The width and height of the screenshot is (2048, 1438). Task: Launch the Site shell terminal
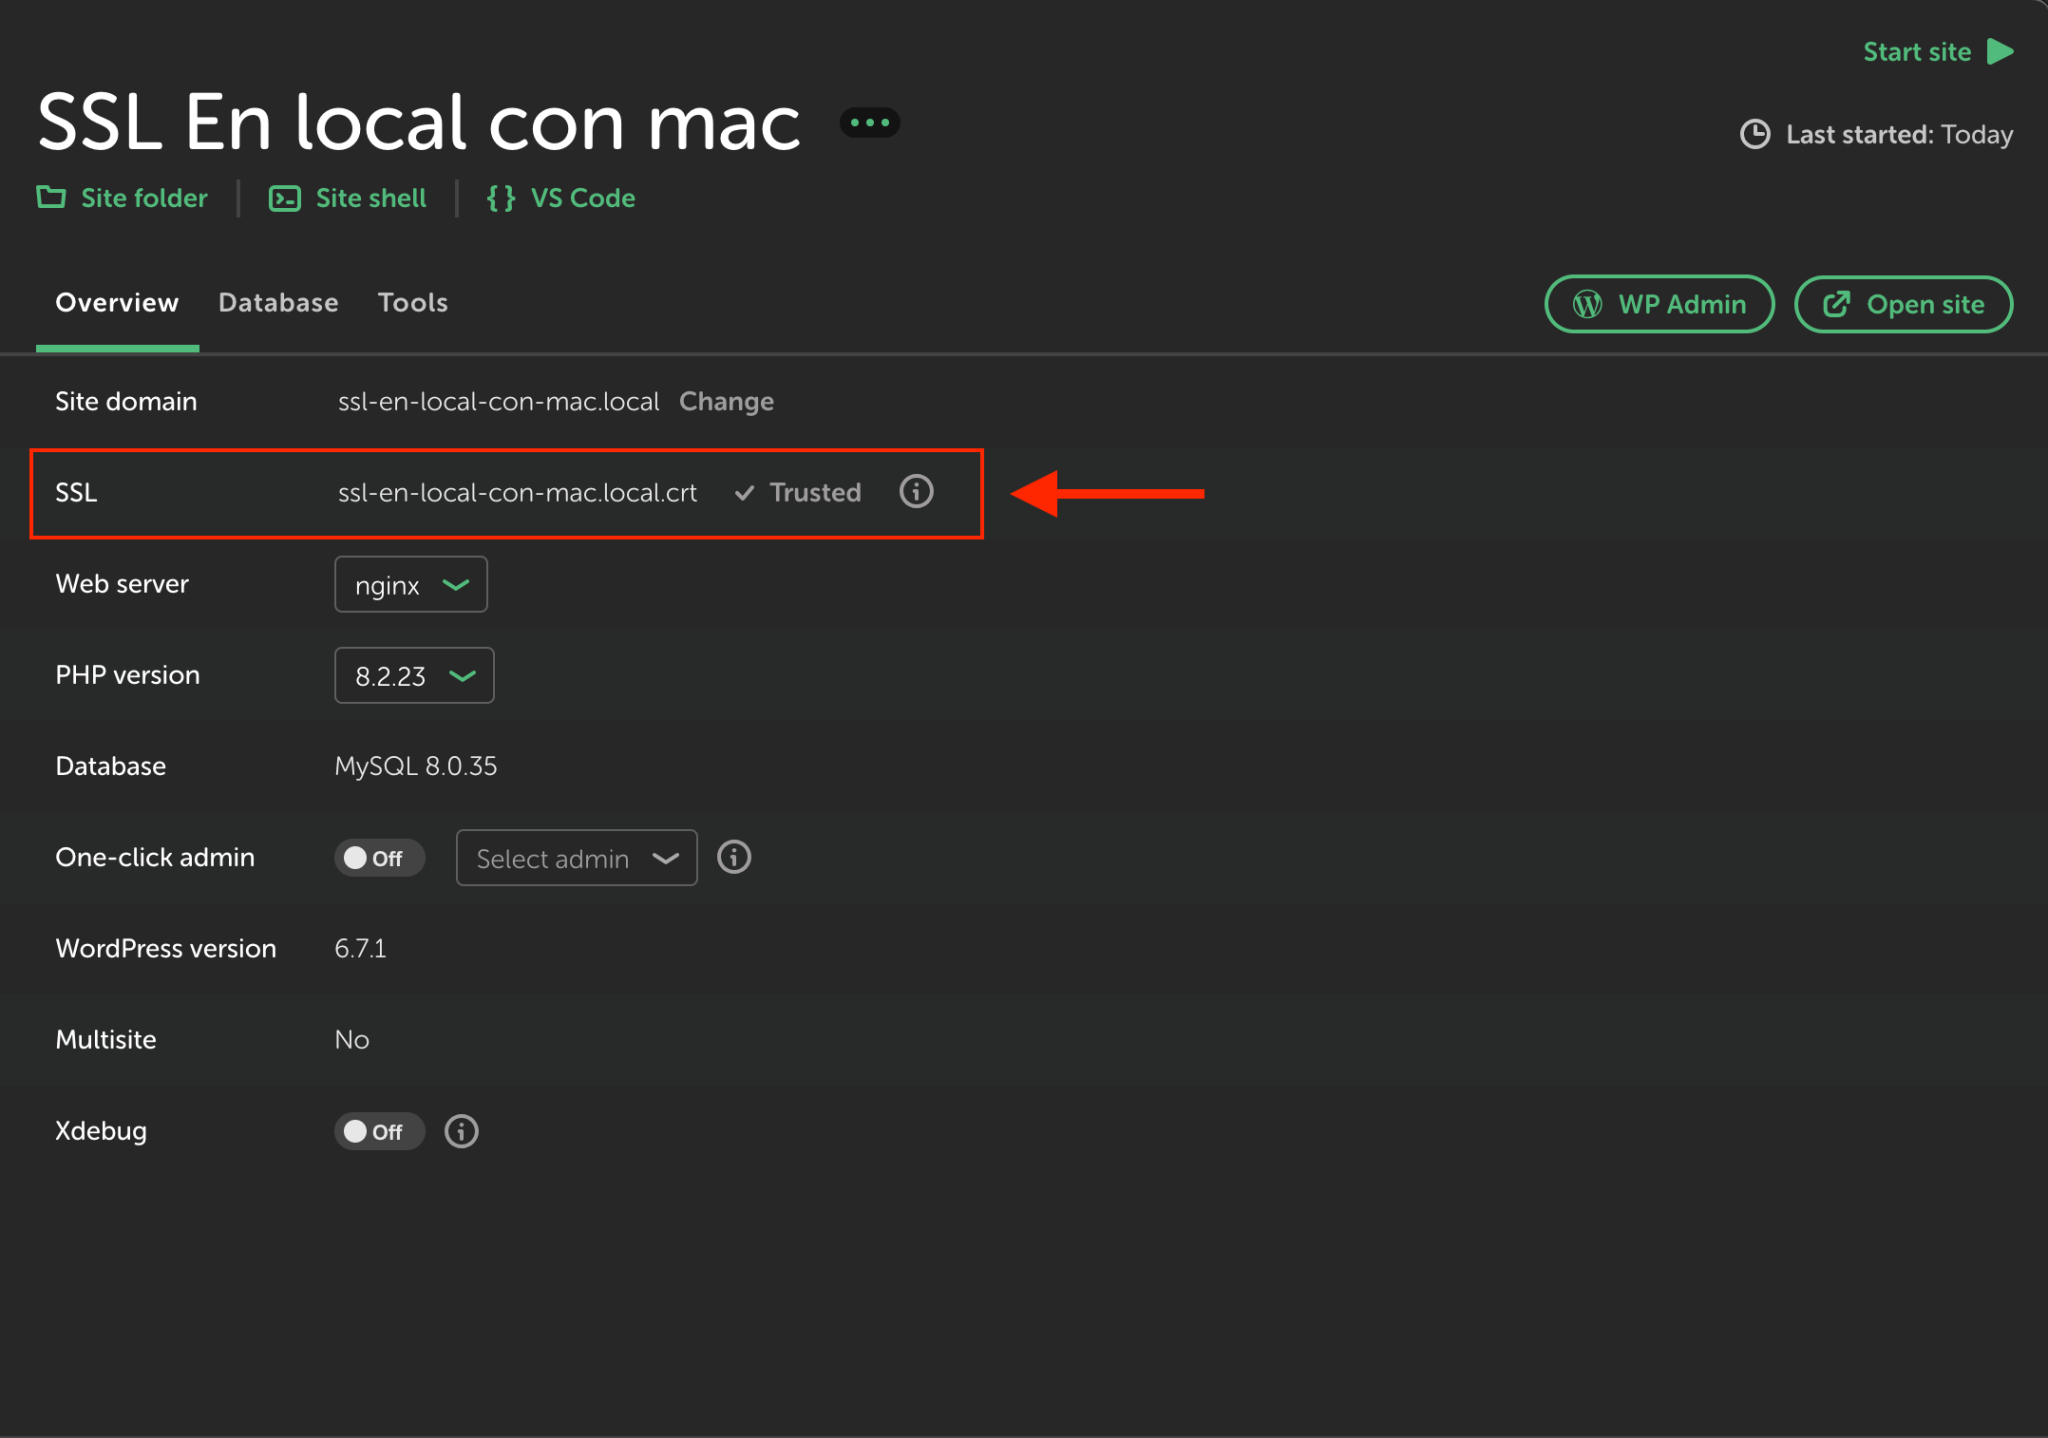(347, 197)
